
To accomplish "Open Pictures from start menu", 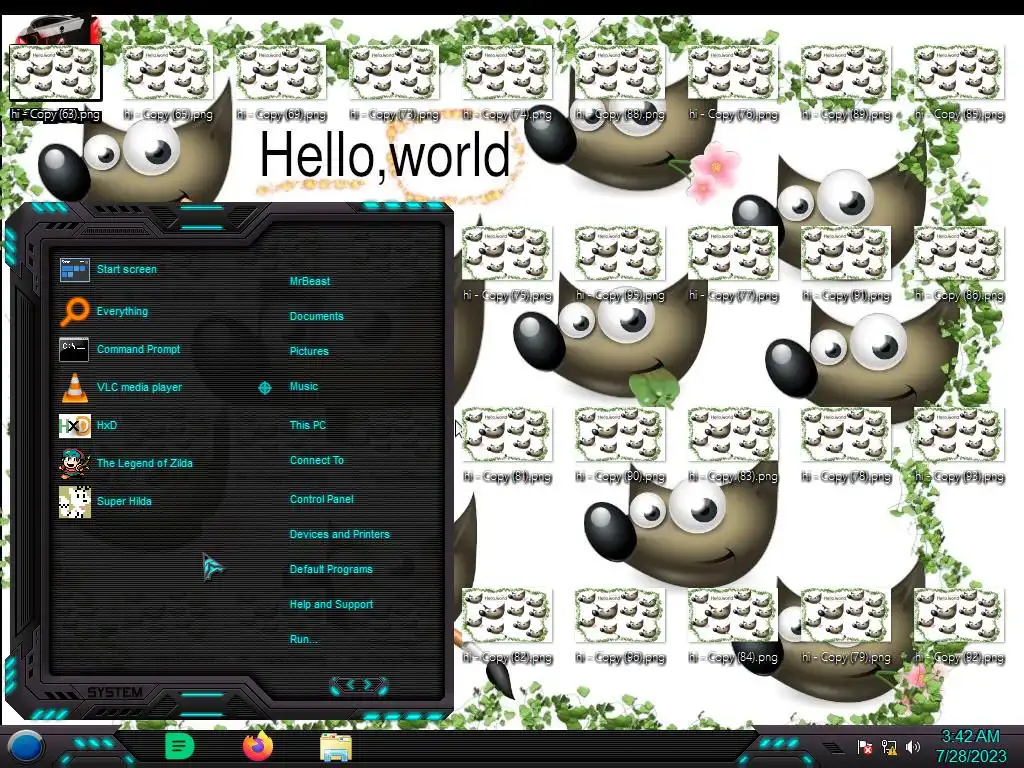I will pyautogui.click(x=309, y=351).
